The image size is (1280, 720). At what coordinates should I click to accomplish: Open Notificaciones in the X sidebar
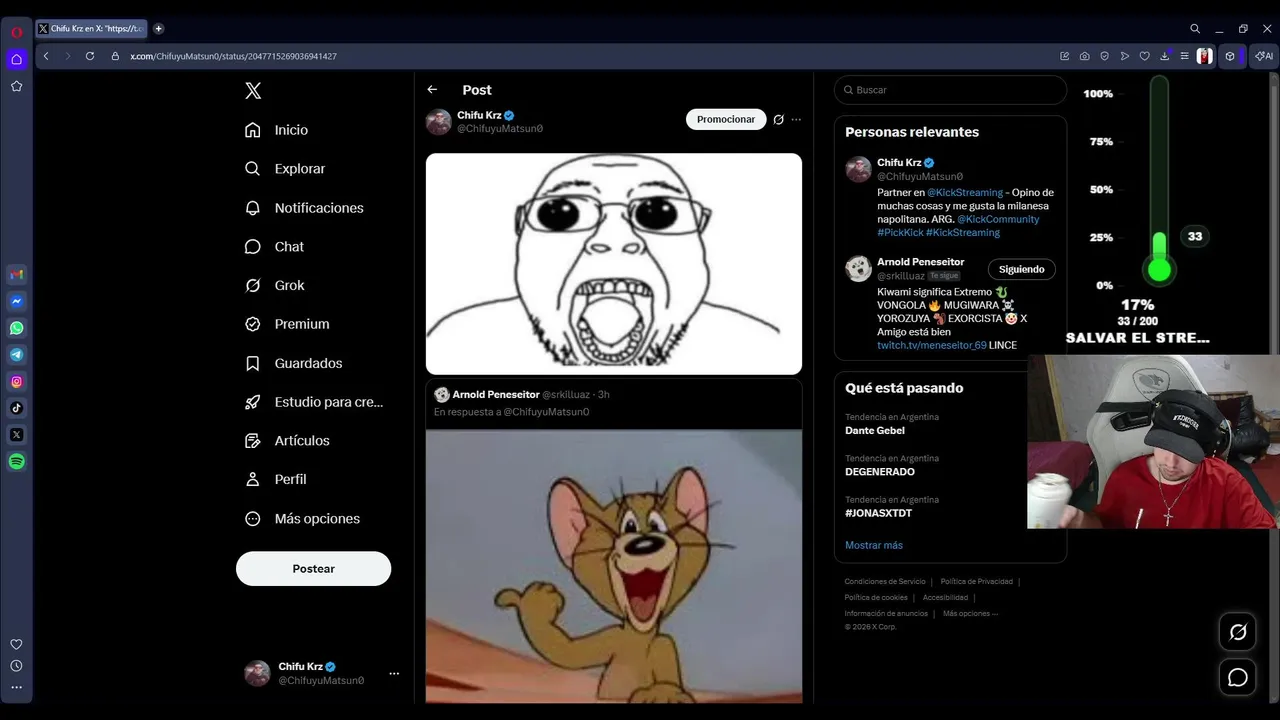coord(305,208)
